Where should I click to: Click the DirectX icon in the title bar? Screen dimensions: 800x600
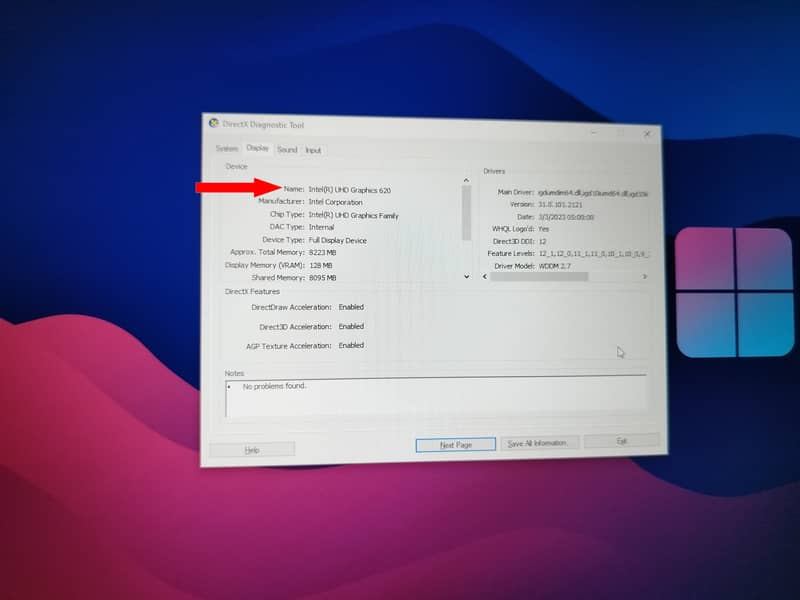click(213, 123)
